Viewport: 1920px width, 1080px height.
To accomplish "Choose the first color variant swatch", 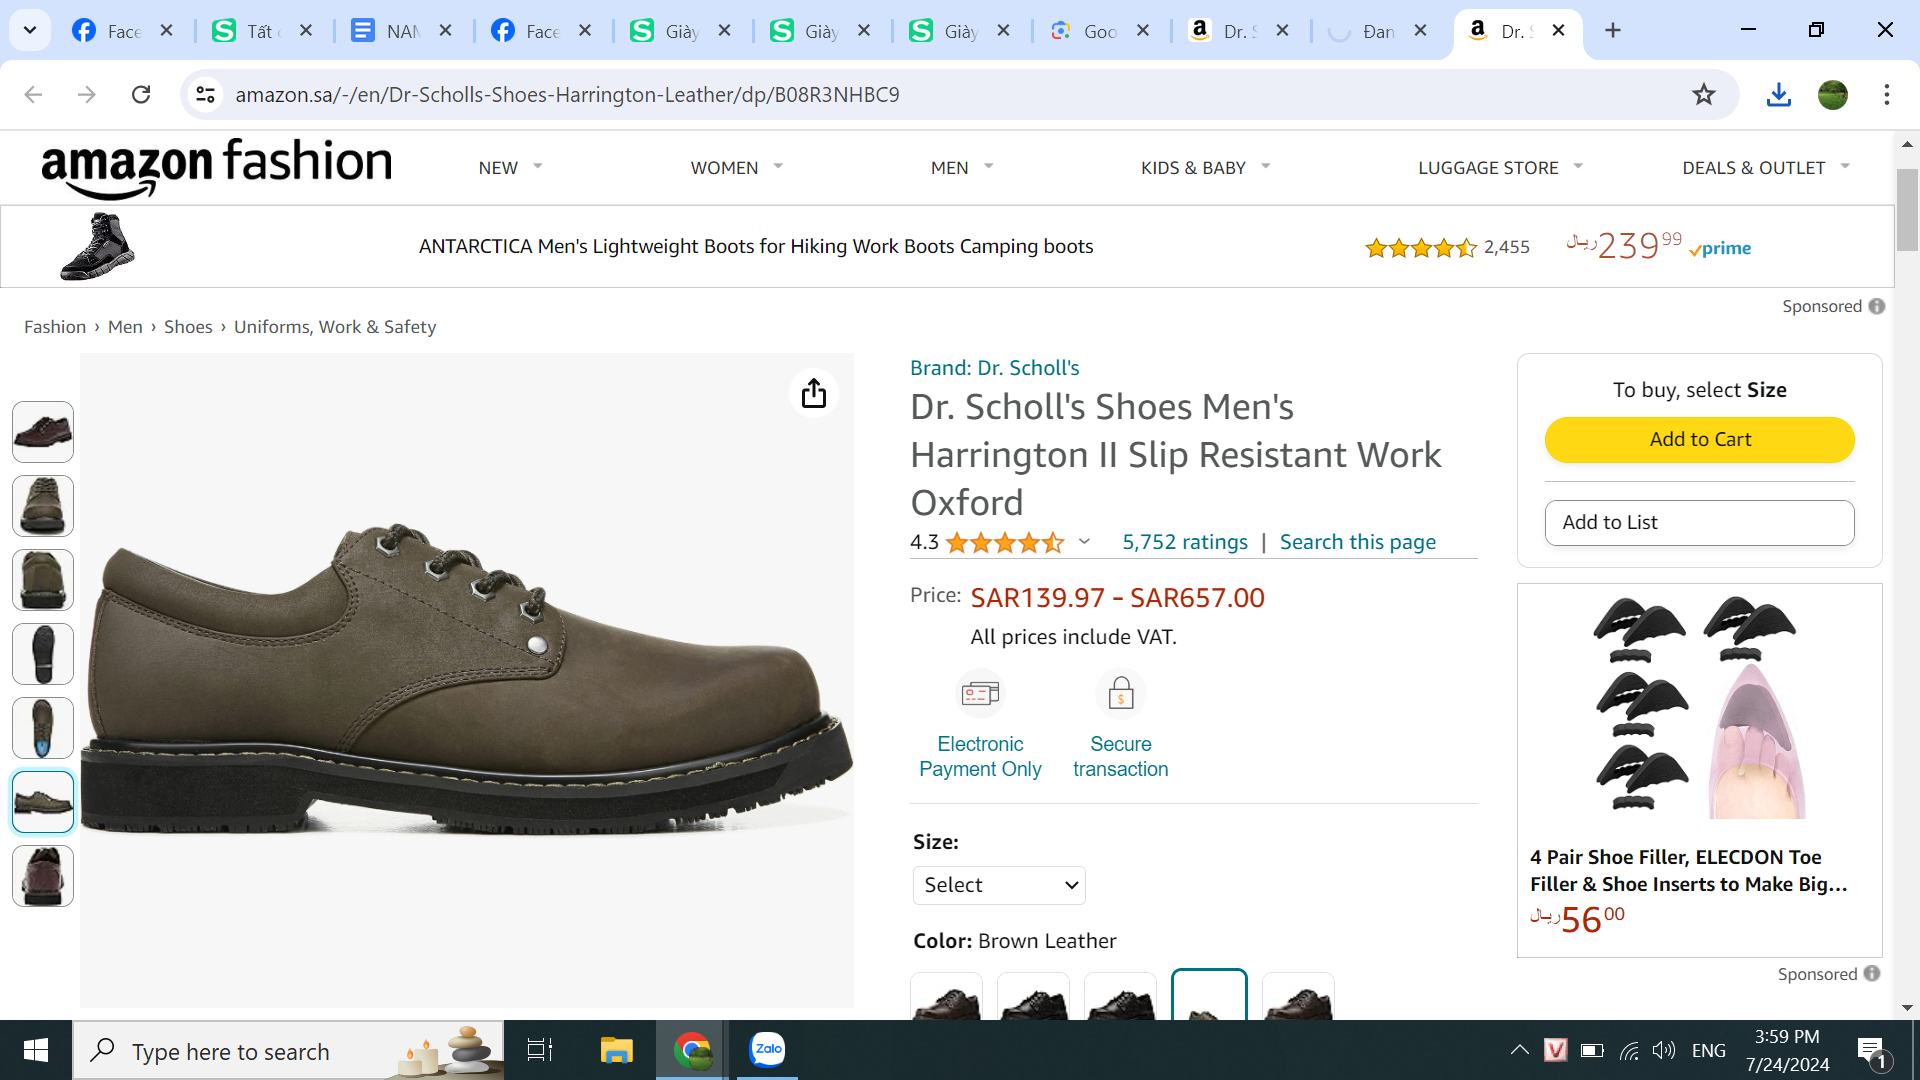I will tap(946, 998).
